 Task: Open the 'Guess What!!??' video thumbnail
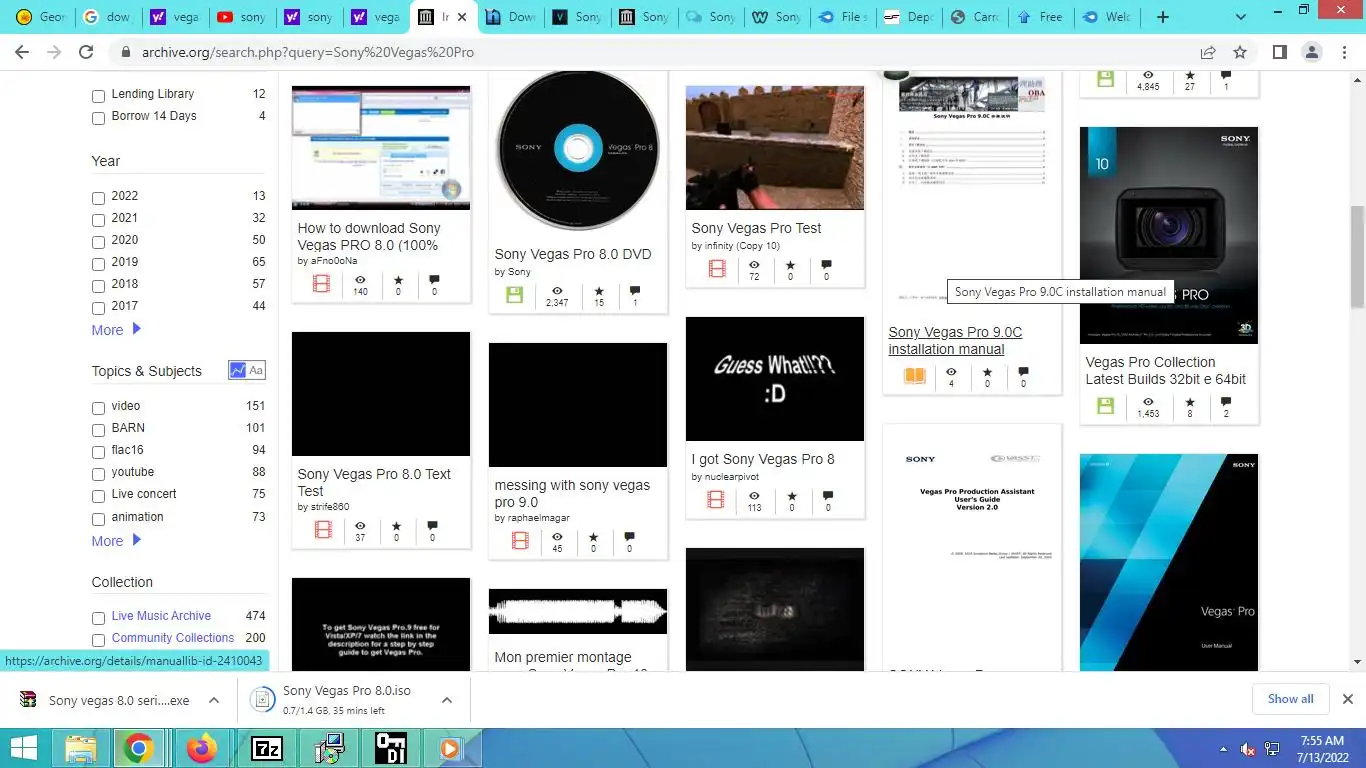tap(774, 379)
